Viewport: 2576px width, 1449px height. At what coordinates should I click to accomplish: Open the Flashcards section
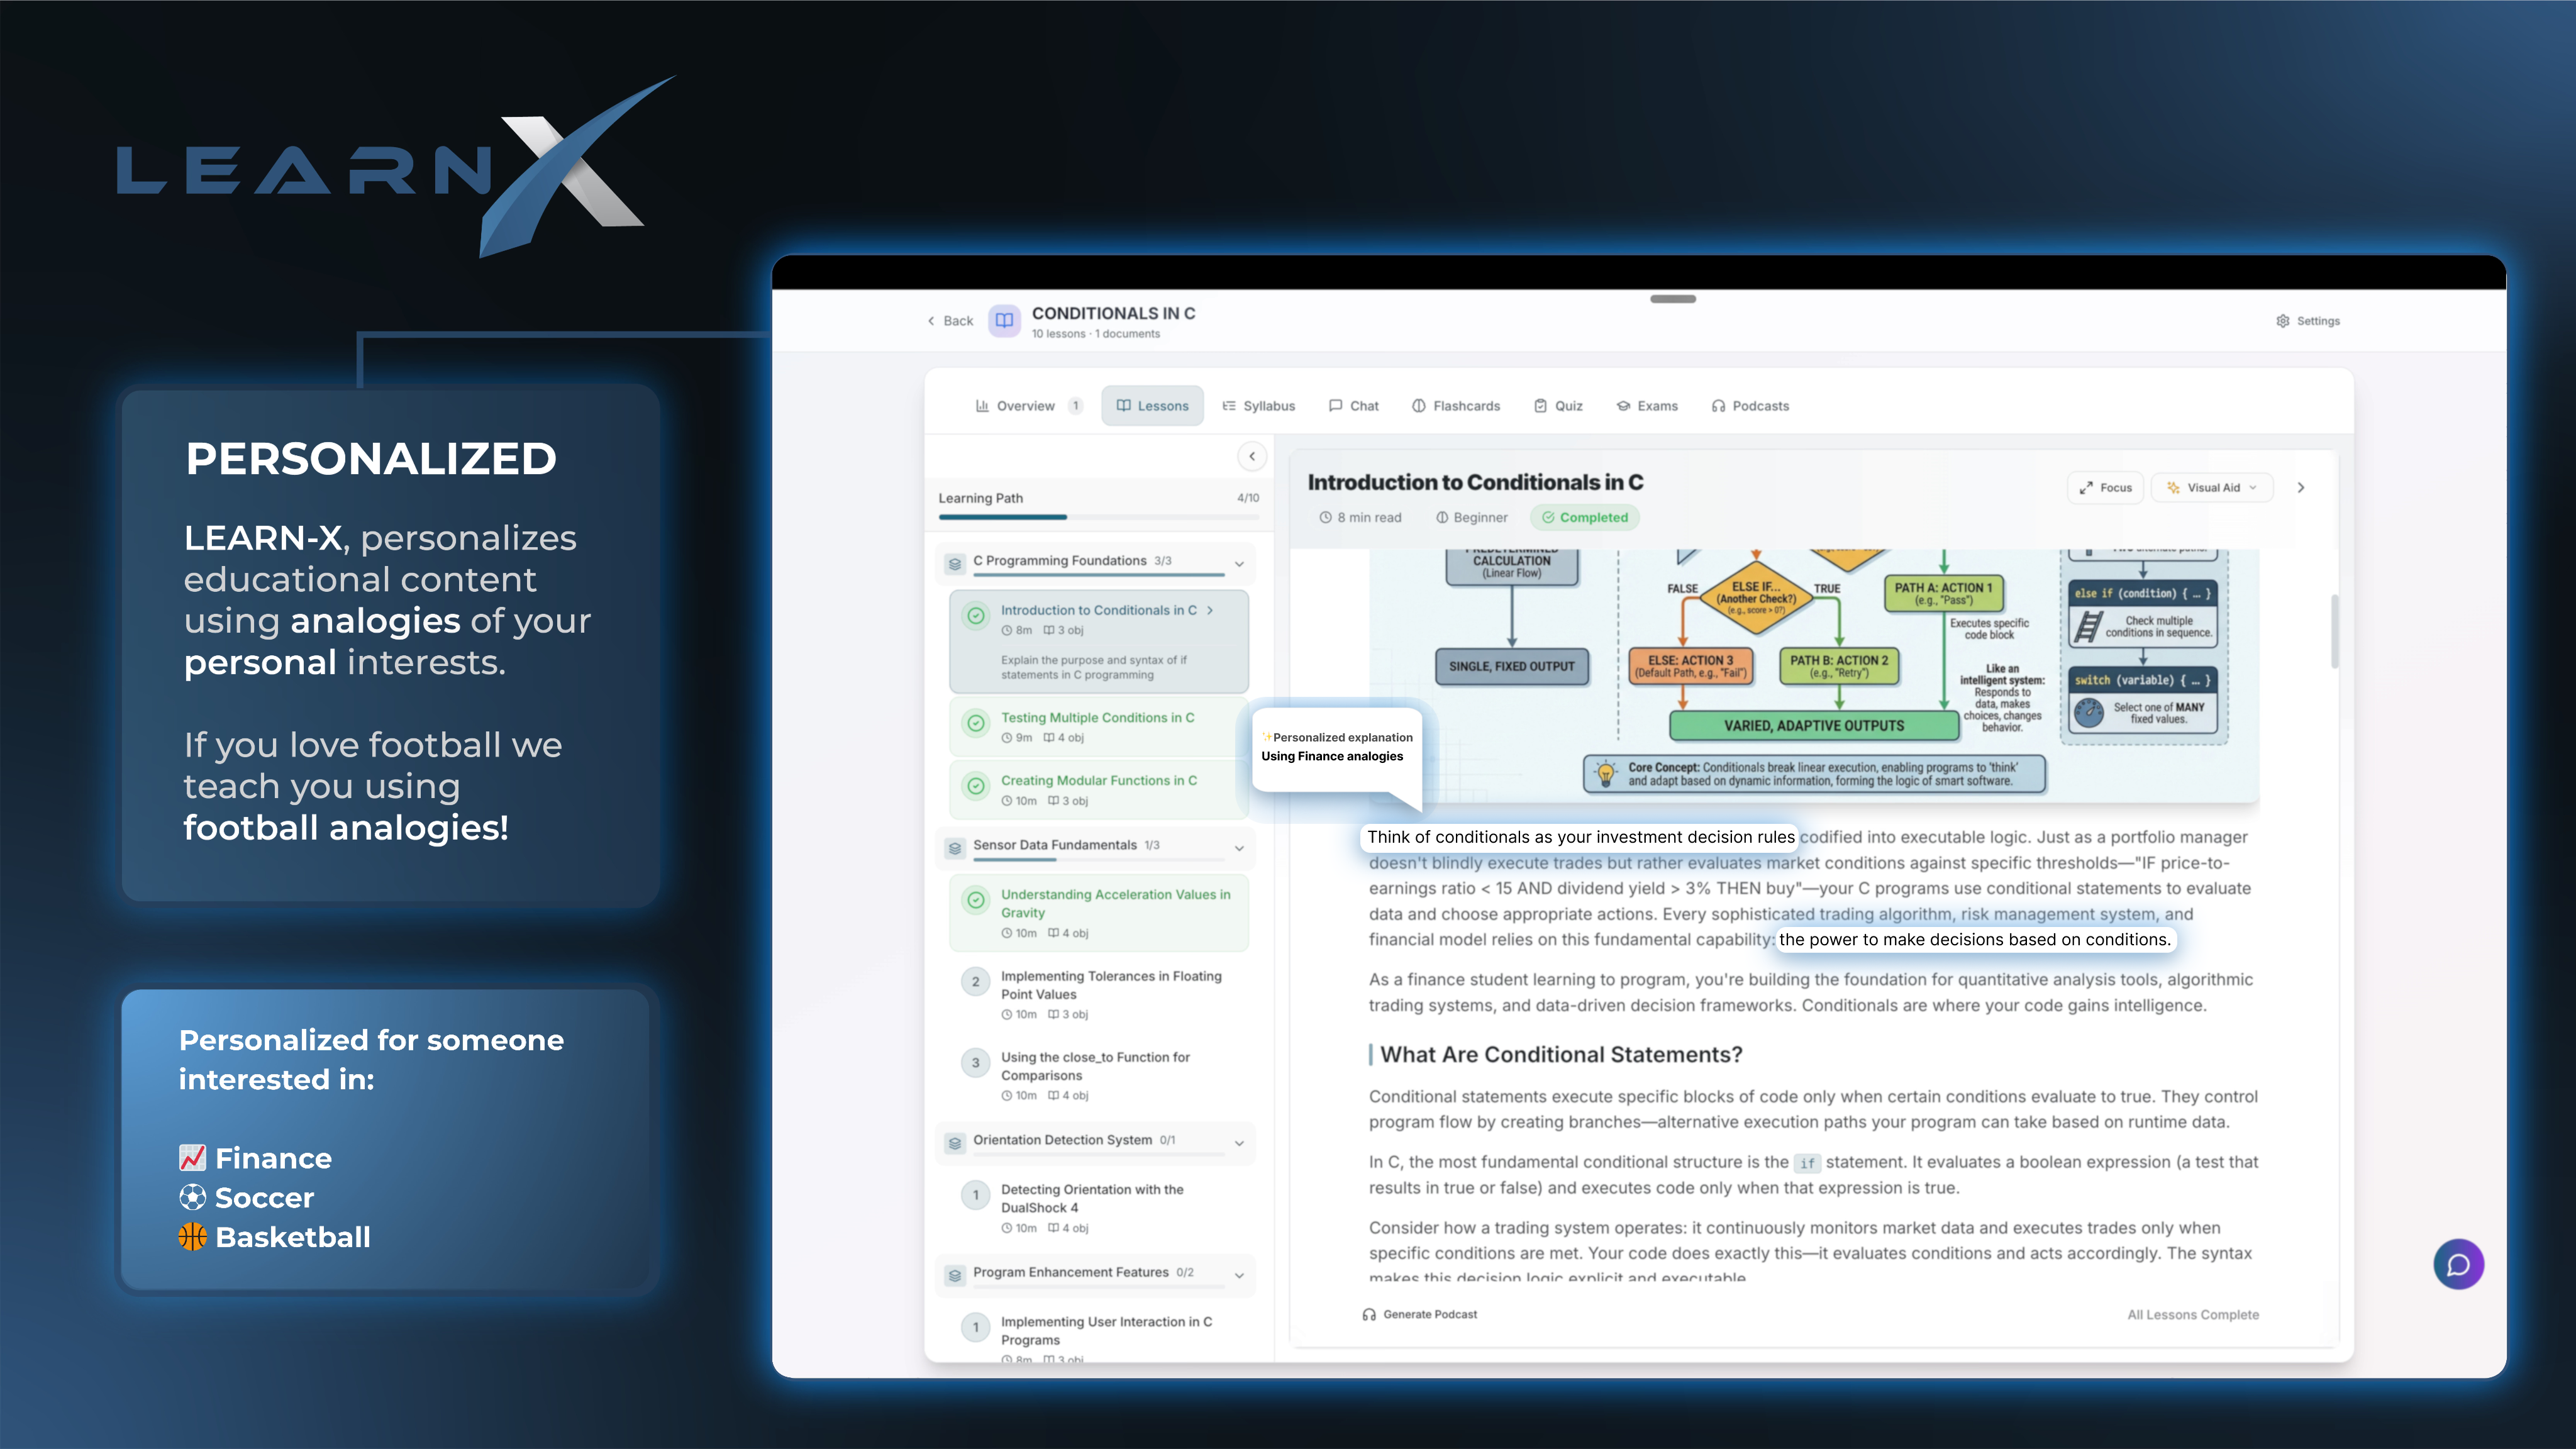pos(1456,406)
